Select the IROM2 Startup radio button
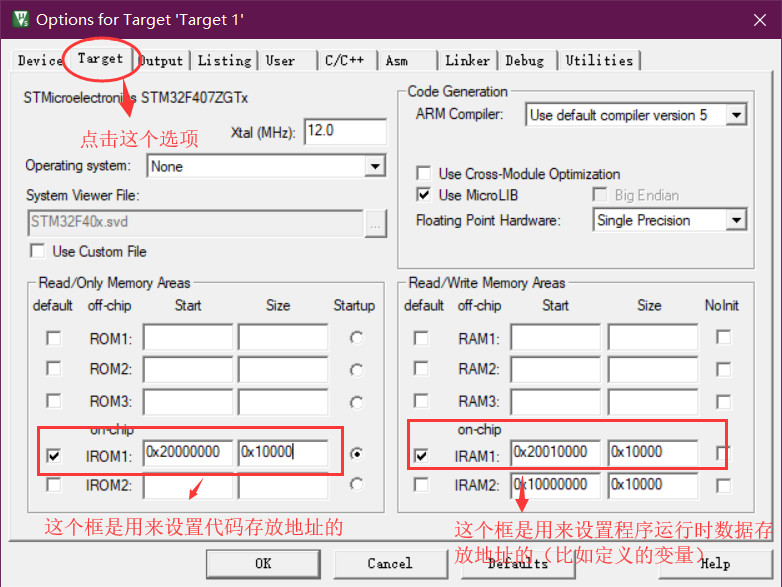The height and width of the screenshot is (587, 782). pyautogui.click(x=356, y=484)
